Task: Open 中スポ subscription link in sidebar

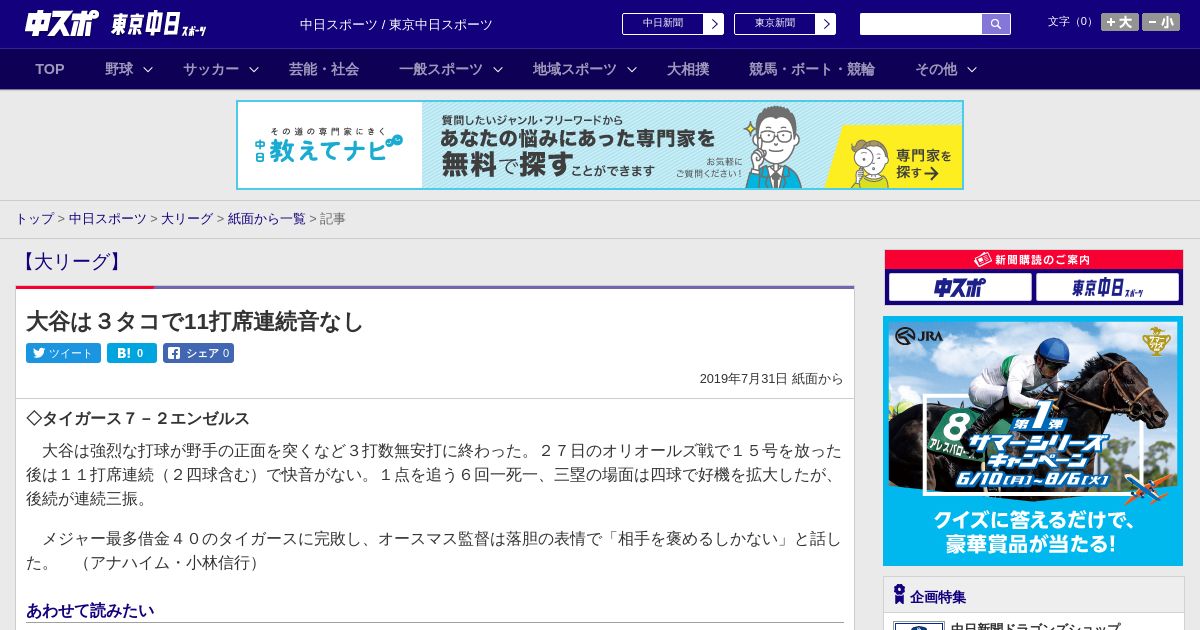Action: point(960,288)
